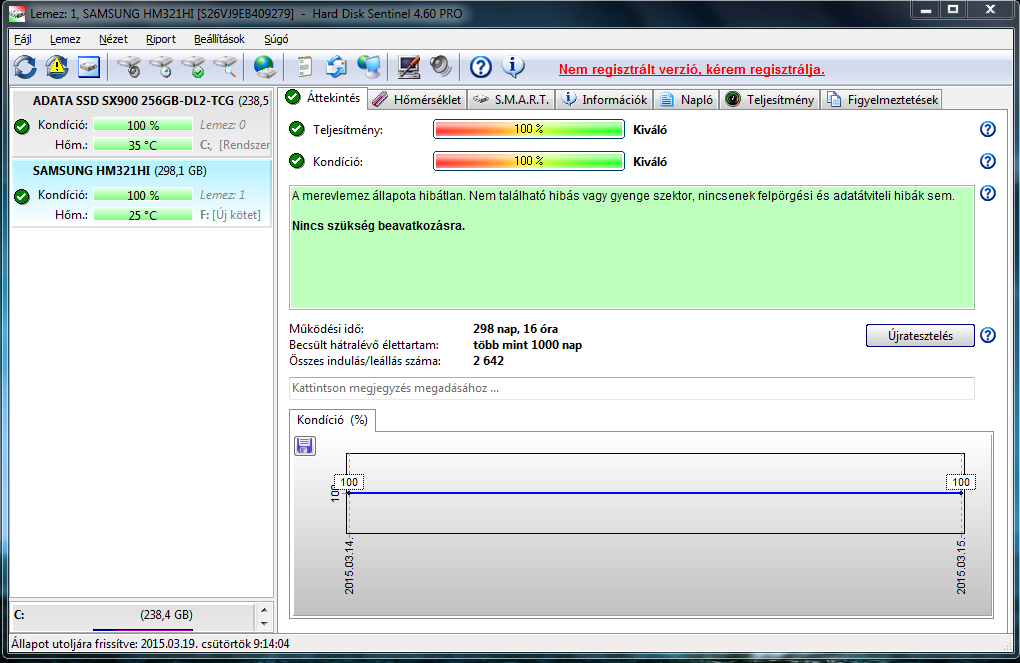Click the globe with disk toolbar icon

pos(265,67)
